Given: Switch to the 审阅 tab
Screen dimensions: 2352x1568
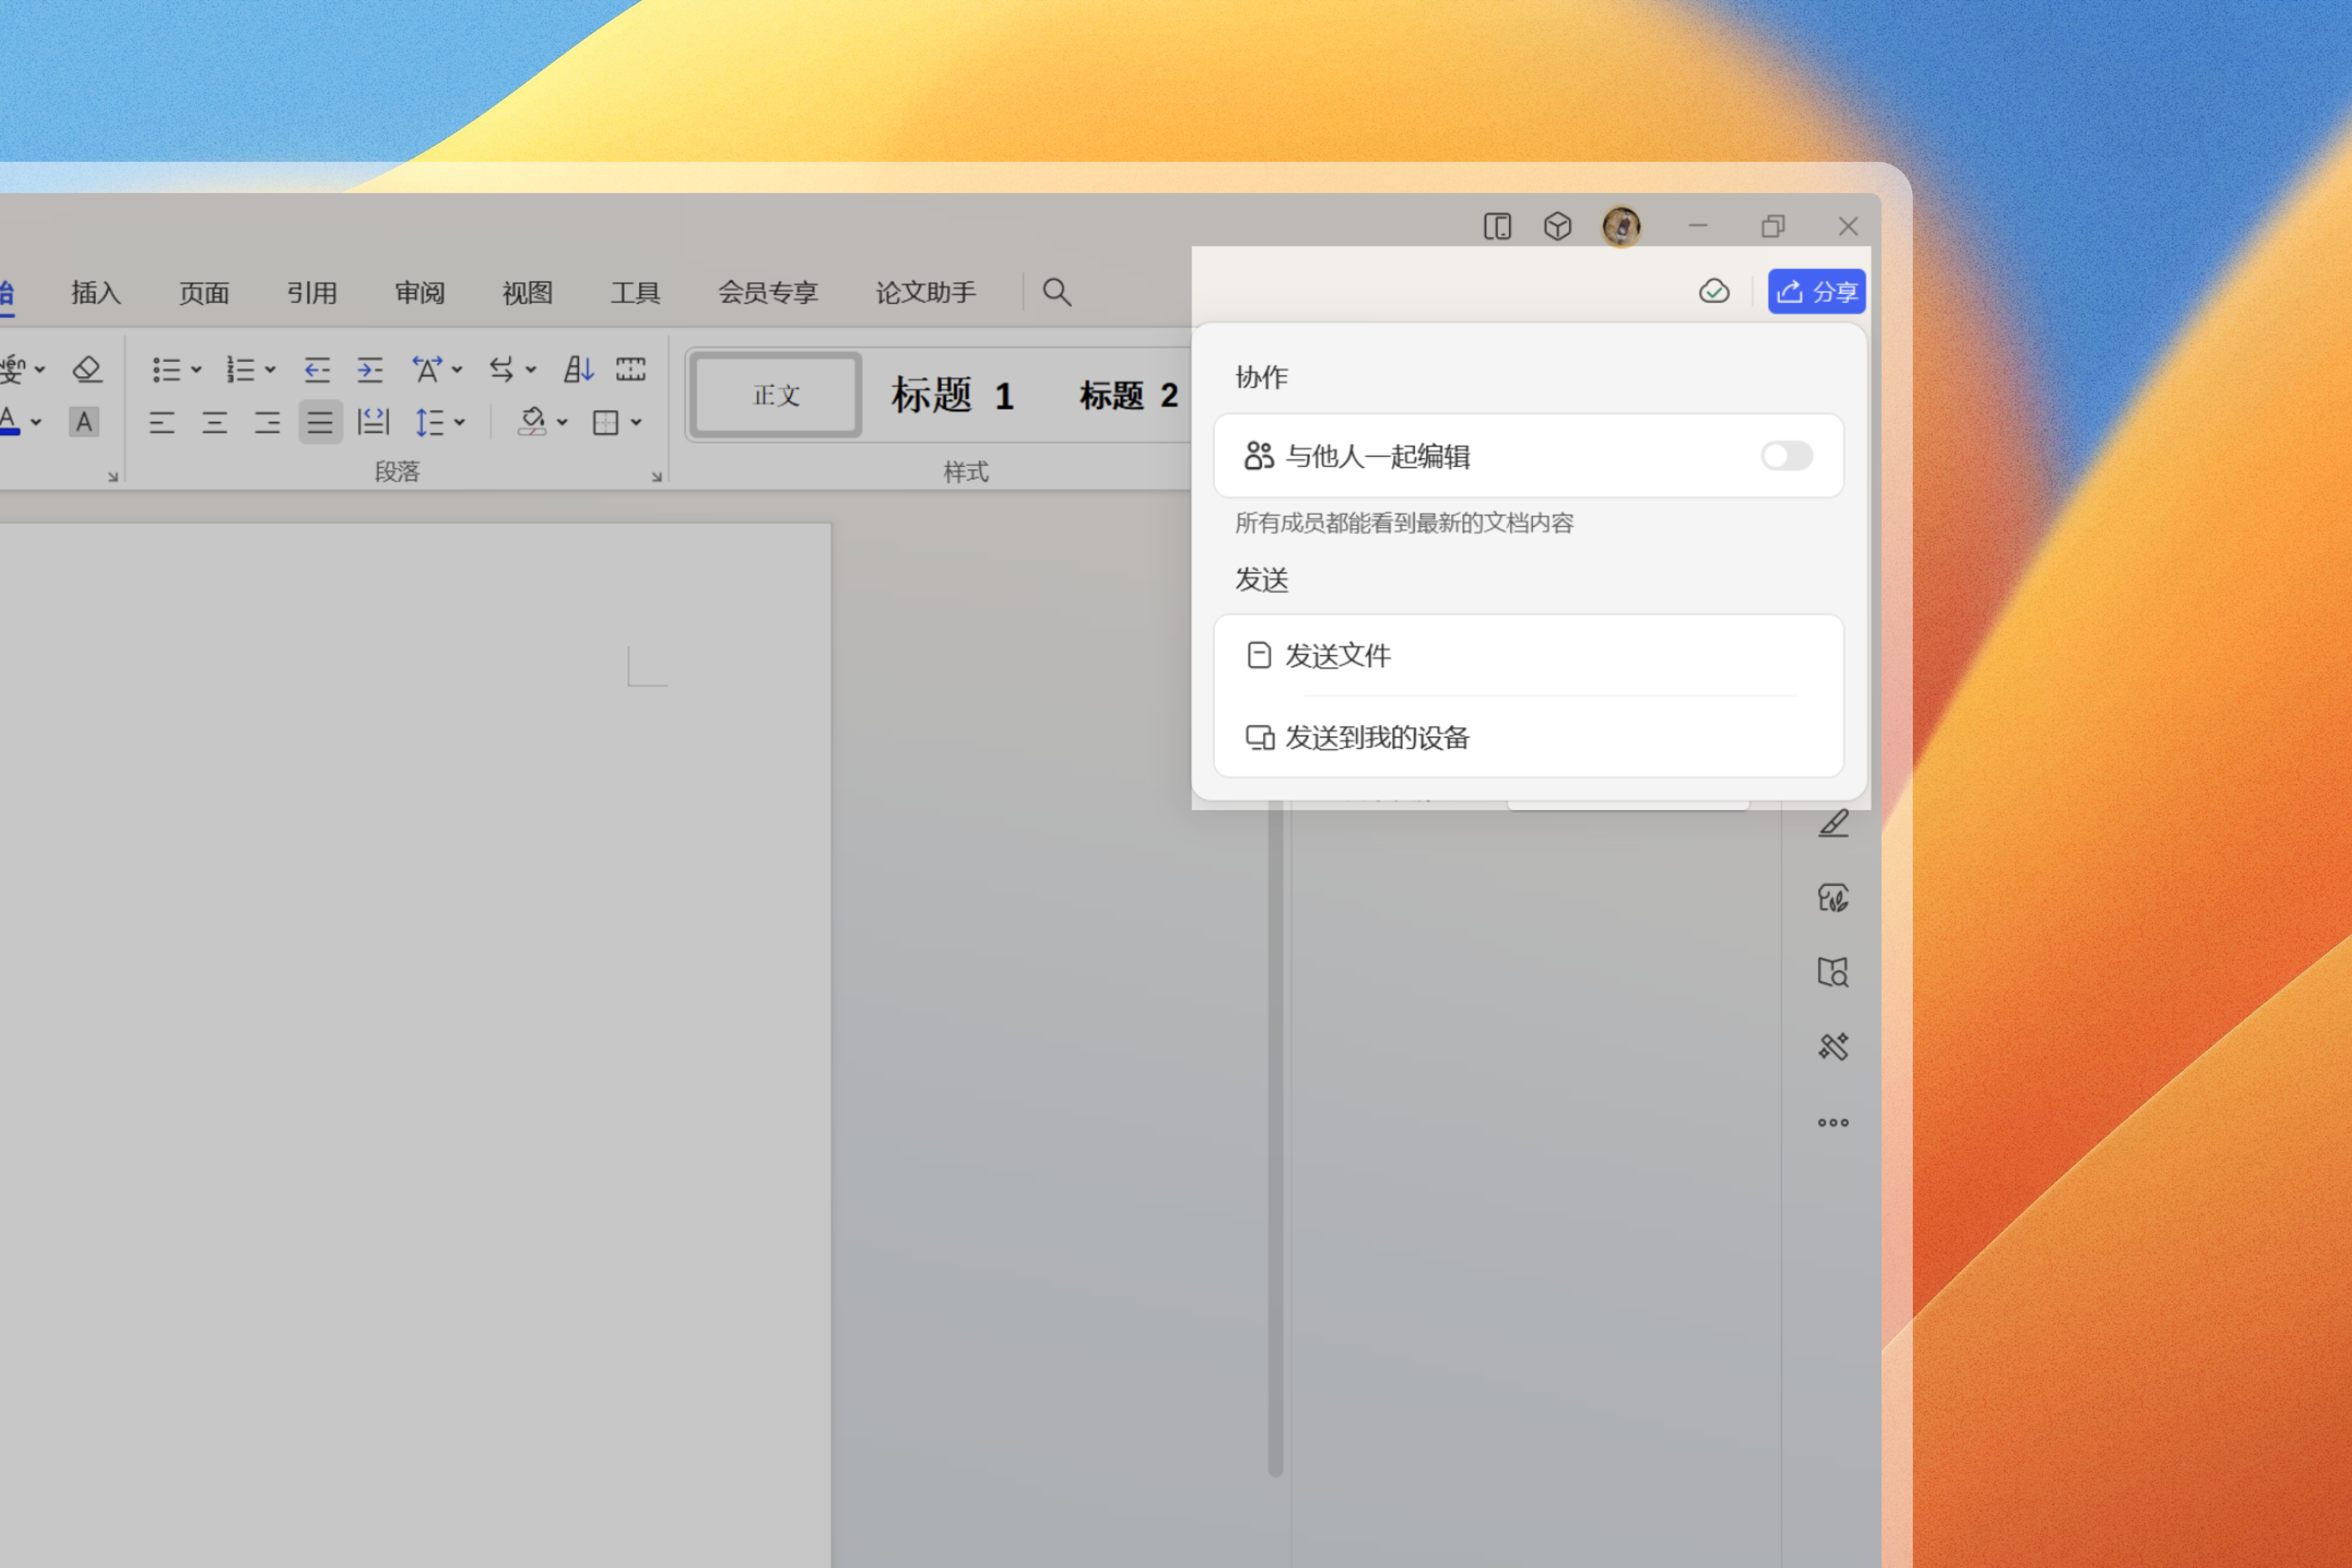Looking at the screenshot, I should click(420, 292).
